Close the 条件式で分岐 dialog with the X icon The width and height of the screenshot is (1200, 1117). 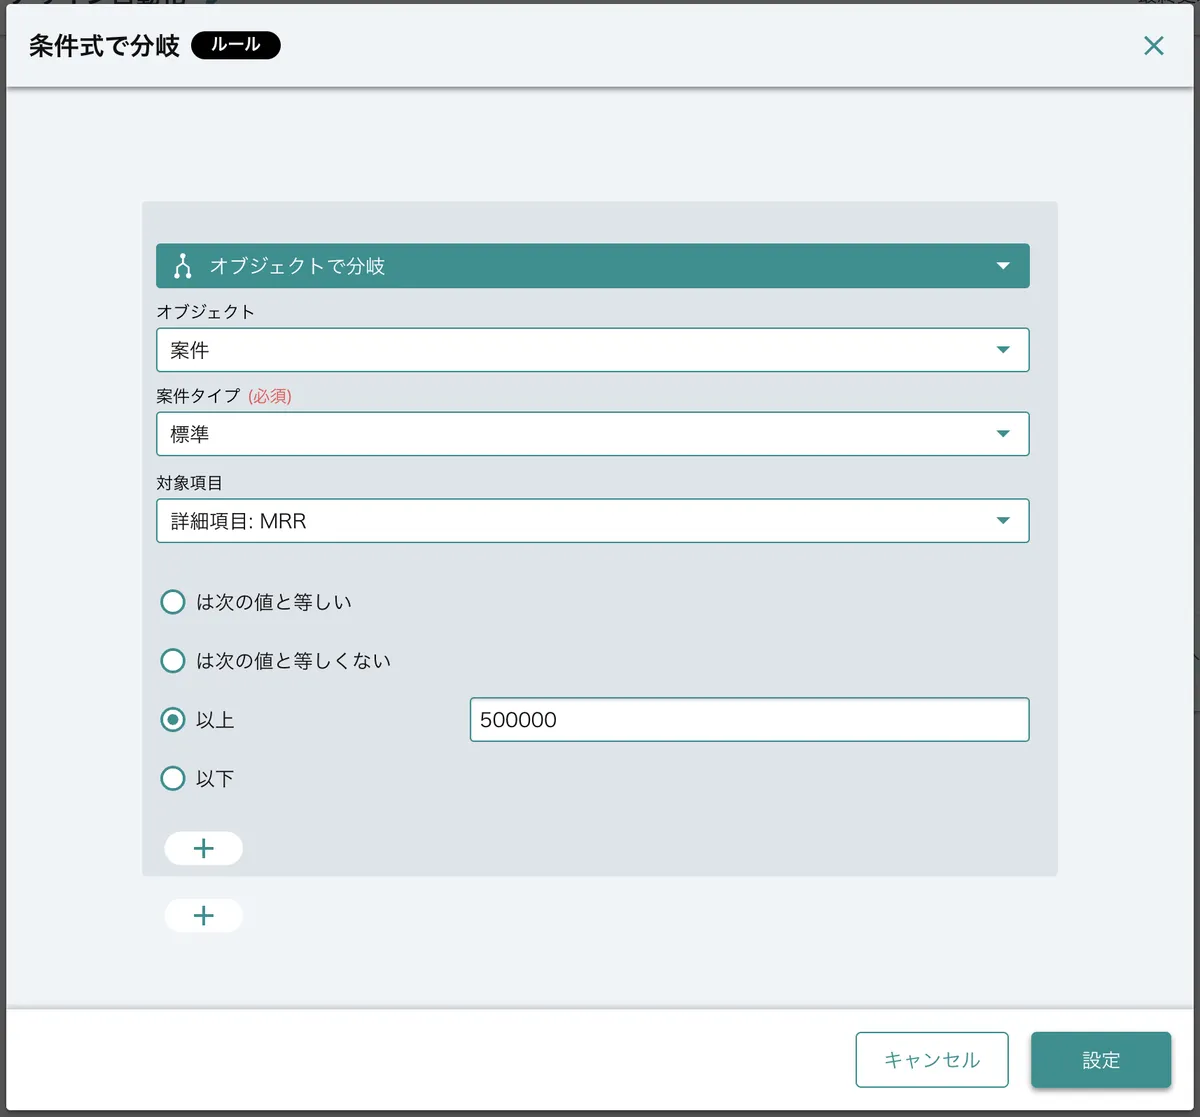click(x=1153, y=46)
